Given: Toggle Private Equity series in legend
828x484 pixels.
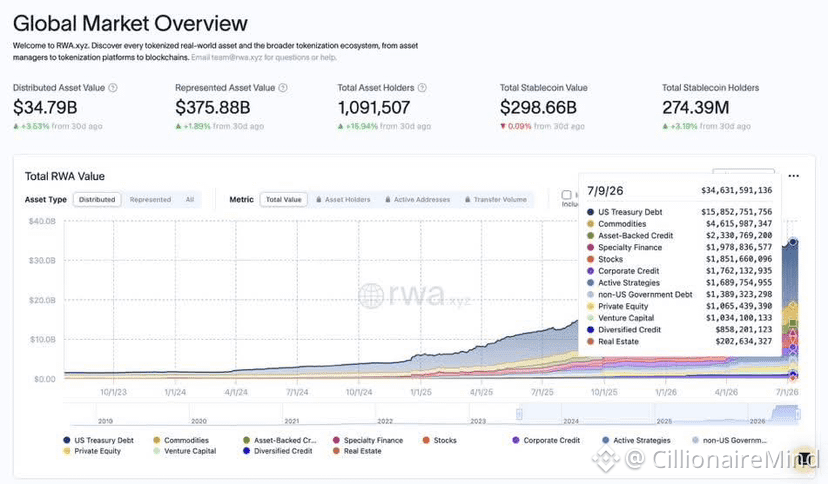Looking at the screenshot, I should pos(92,451).
